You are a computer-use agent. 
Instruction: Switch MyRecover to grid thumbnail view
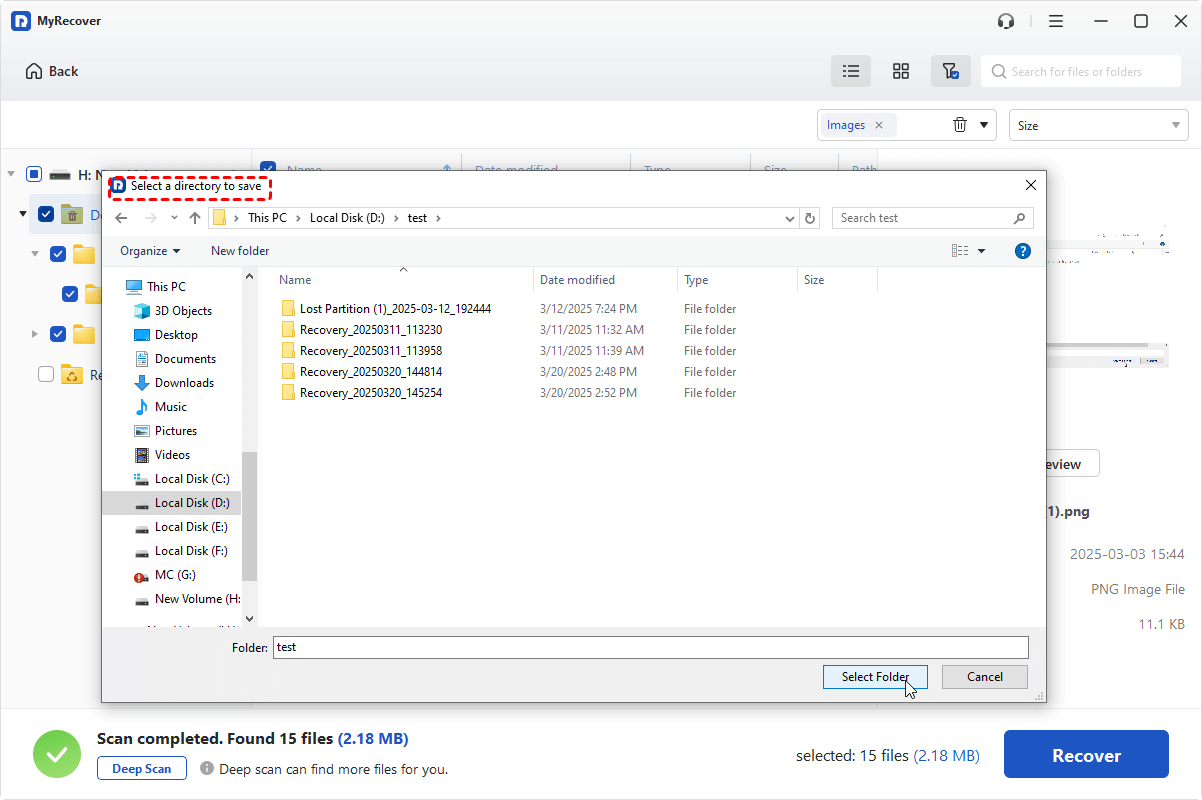(x=901, y=71)
